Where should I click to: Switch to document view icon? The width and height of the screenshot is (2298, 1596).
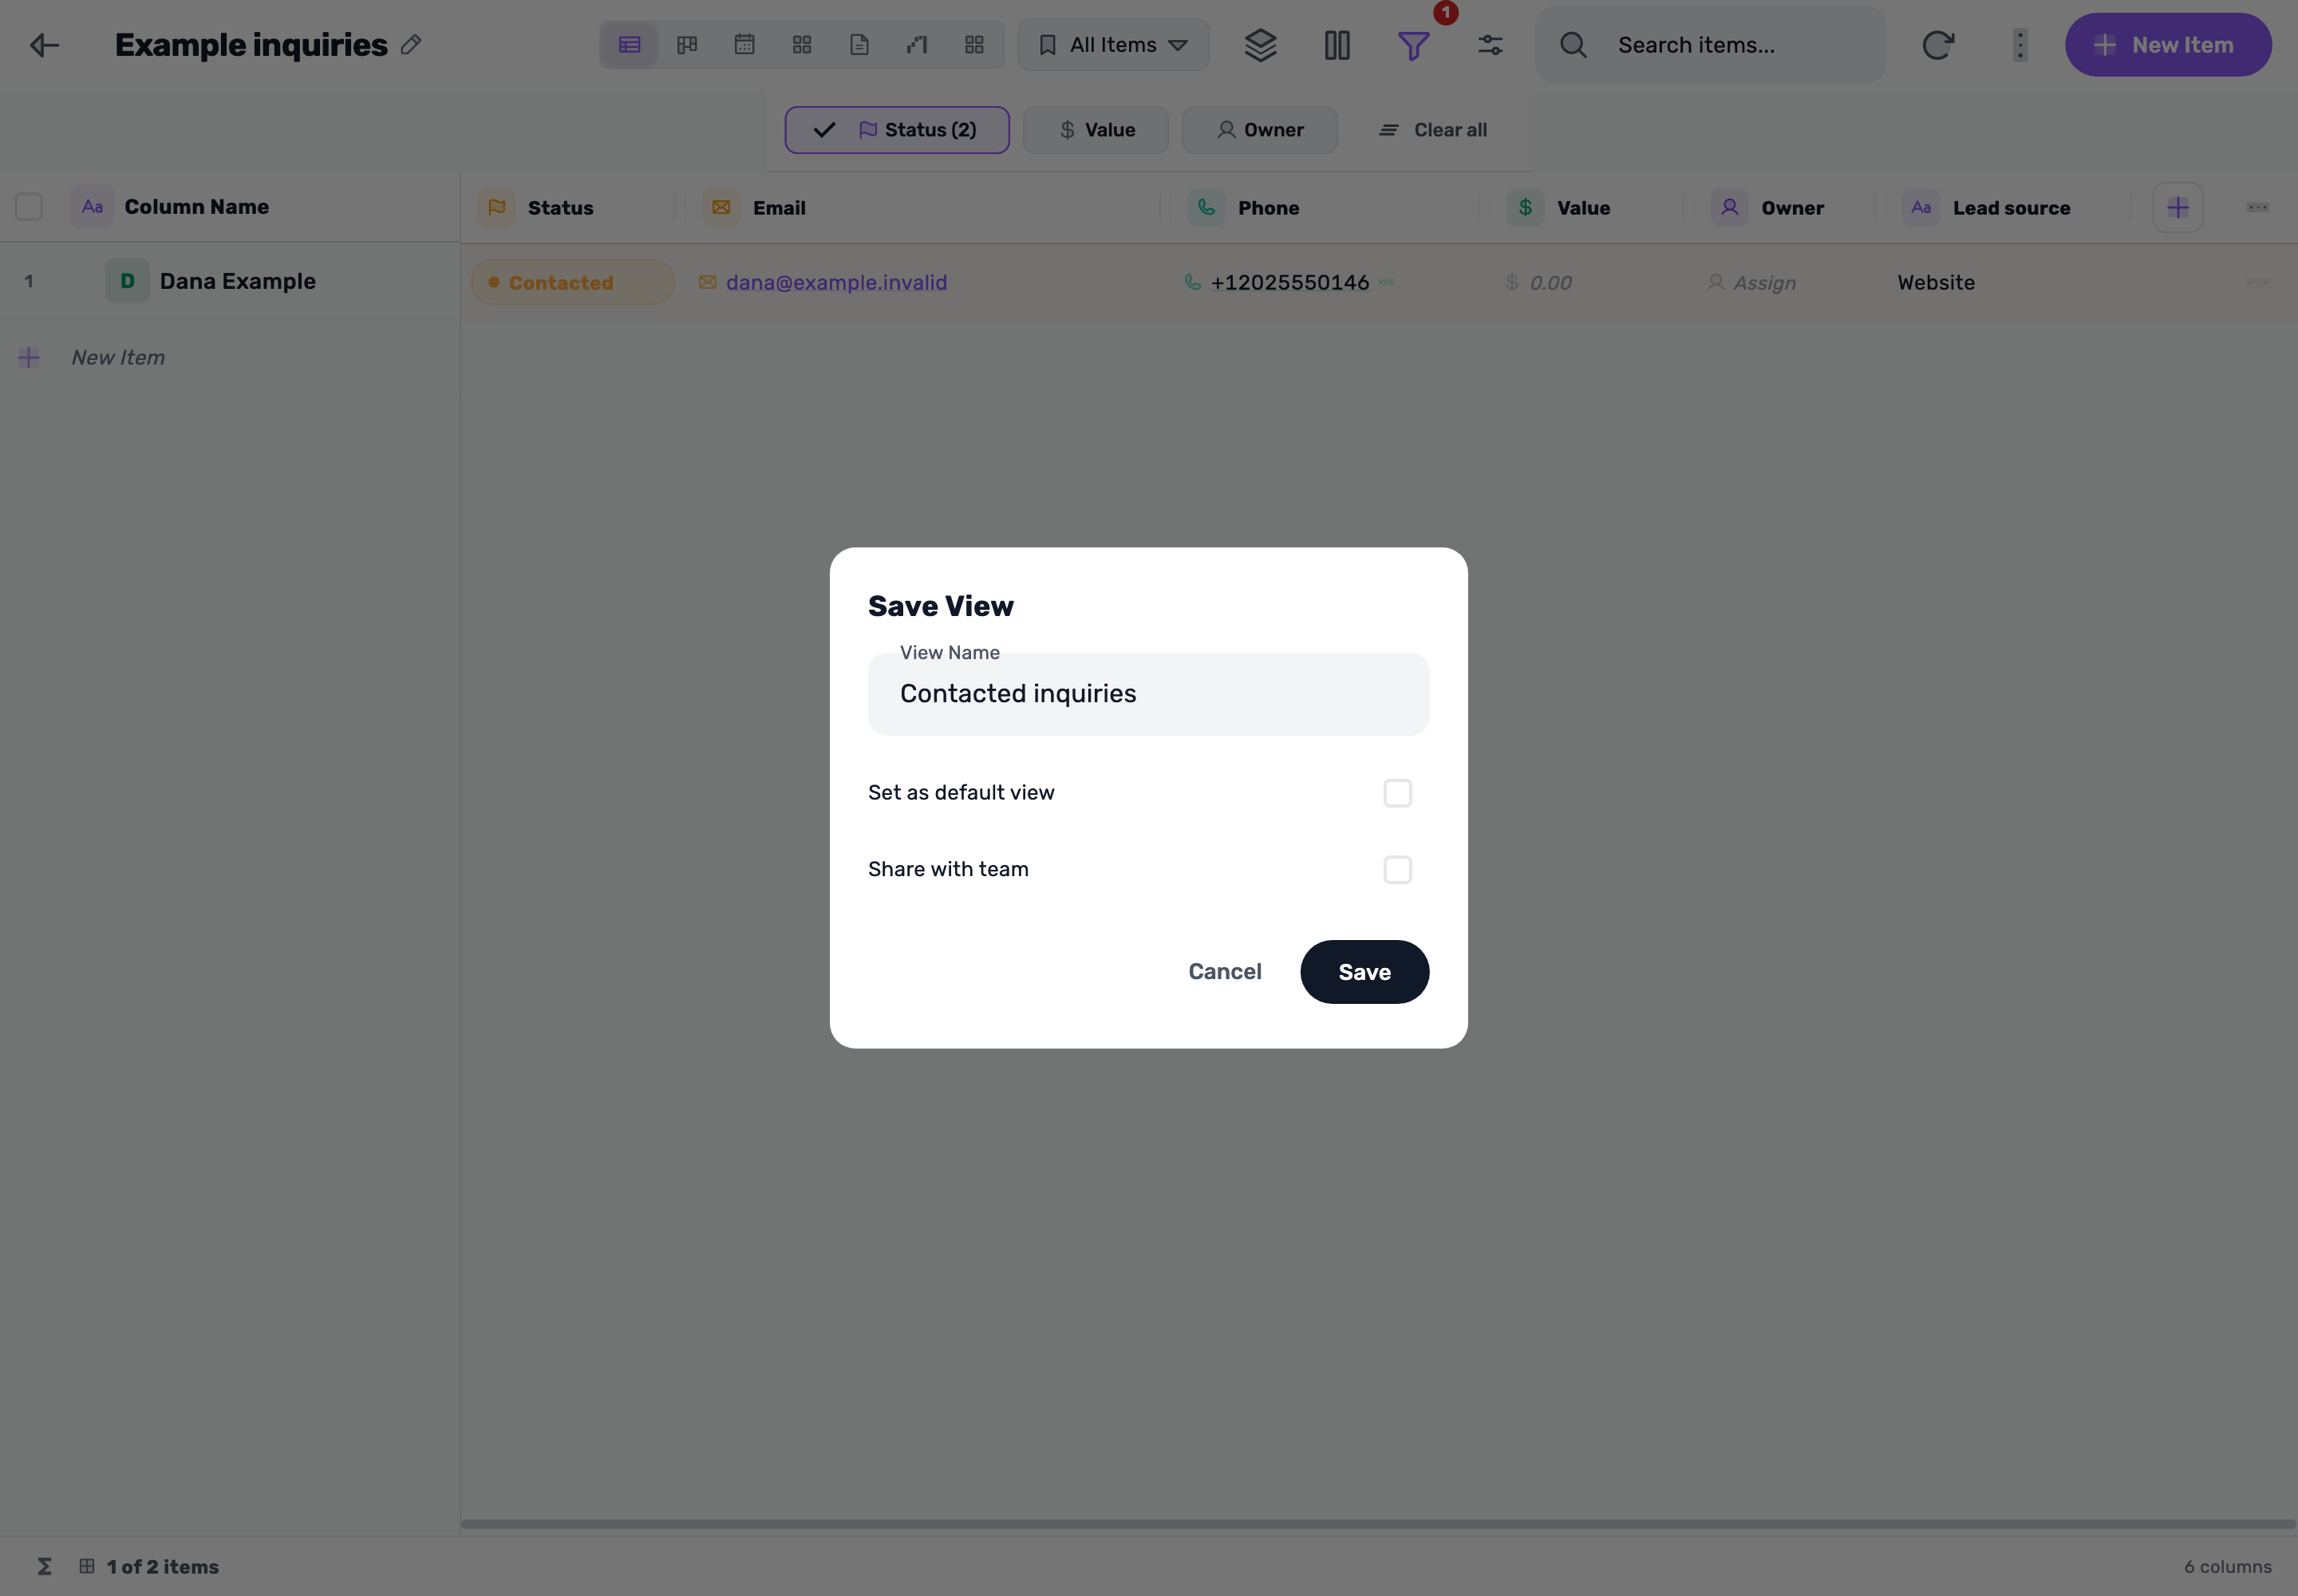pos(859,45)
